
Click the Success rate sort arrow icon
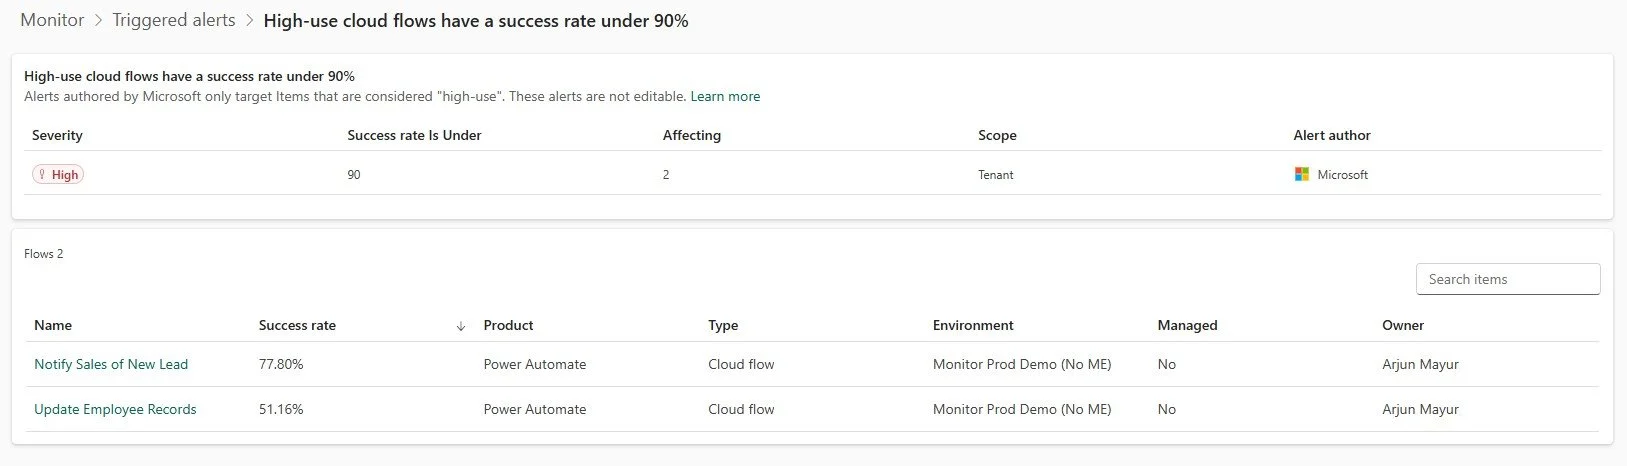(x=461, y=326)
